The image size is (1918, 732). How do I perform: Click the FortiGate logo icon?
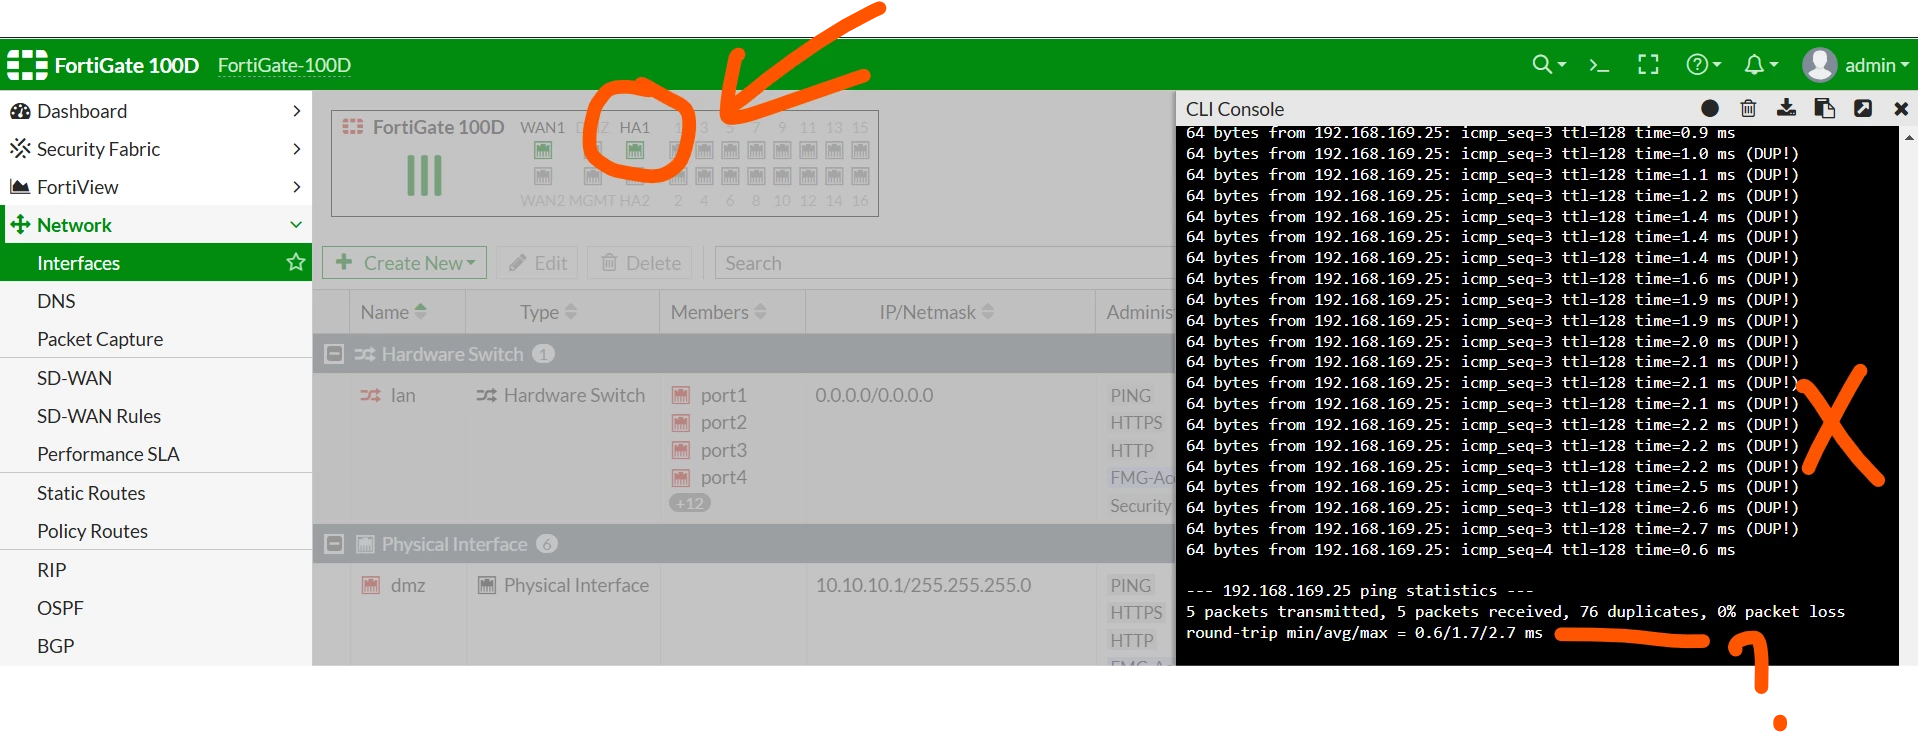point(27,65)
